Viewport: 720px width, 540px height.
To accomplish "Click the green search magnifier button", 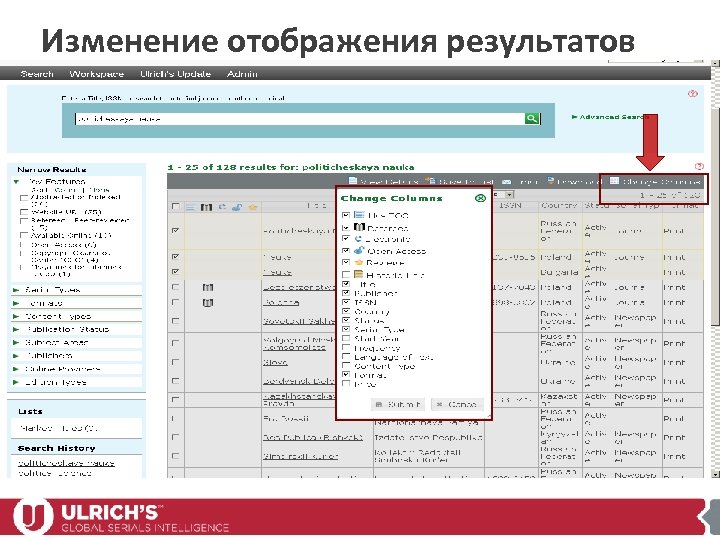I will pyautogui.click(x=532, y=118).
